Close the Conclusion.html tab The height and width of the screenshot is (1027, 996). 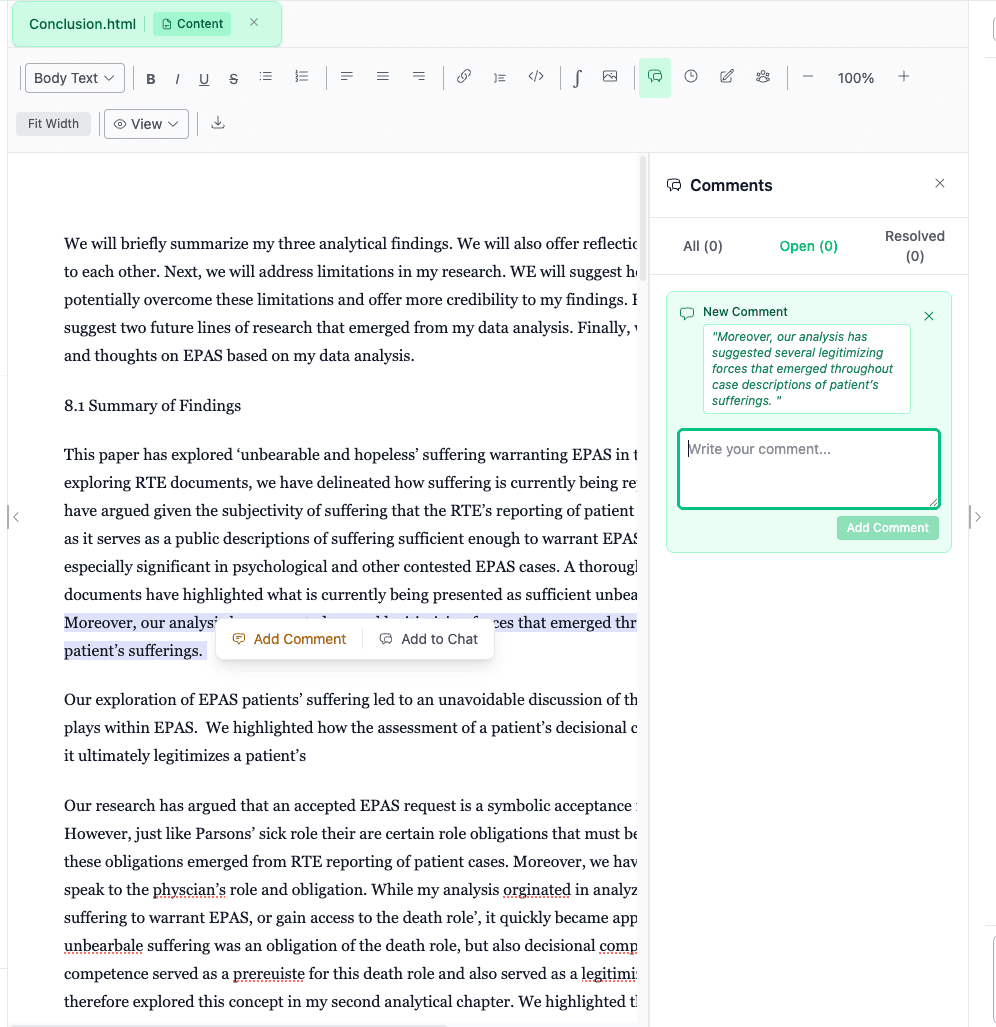[254, 23]
